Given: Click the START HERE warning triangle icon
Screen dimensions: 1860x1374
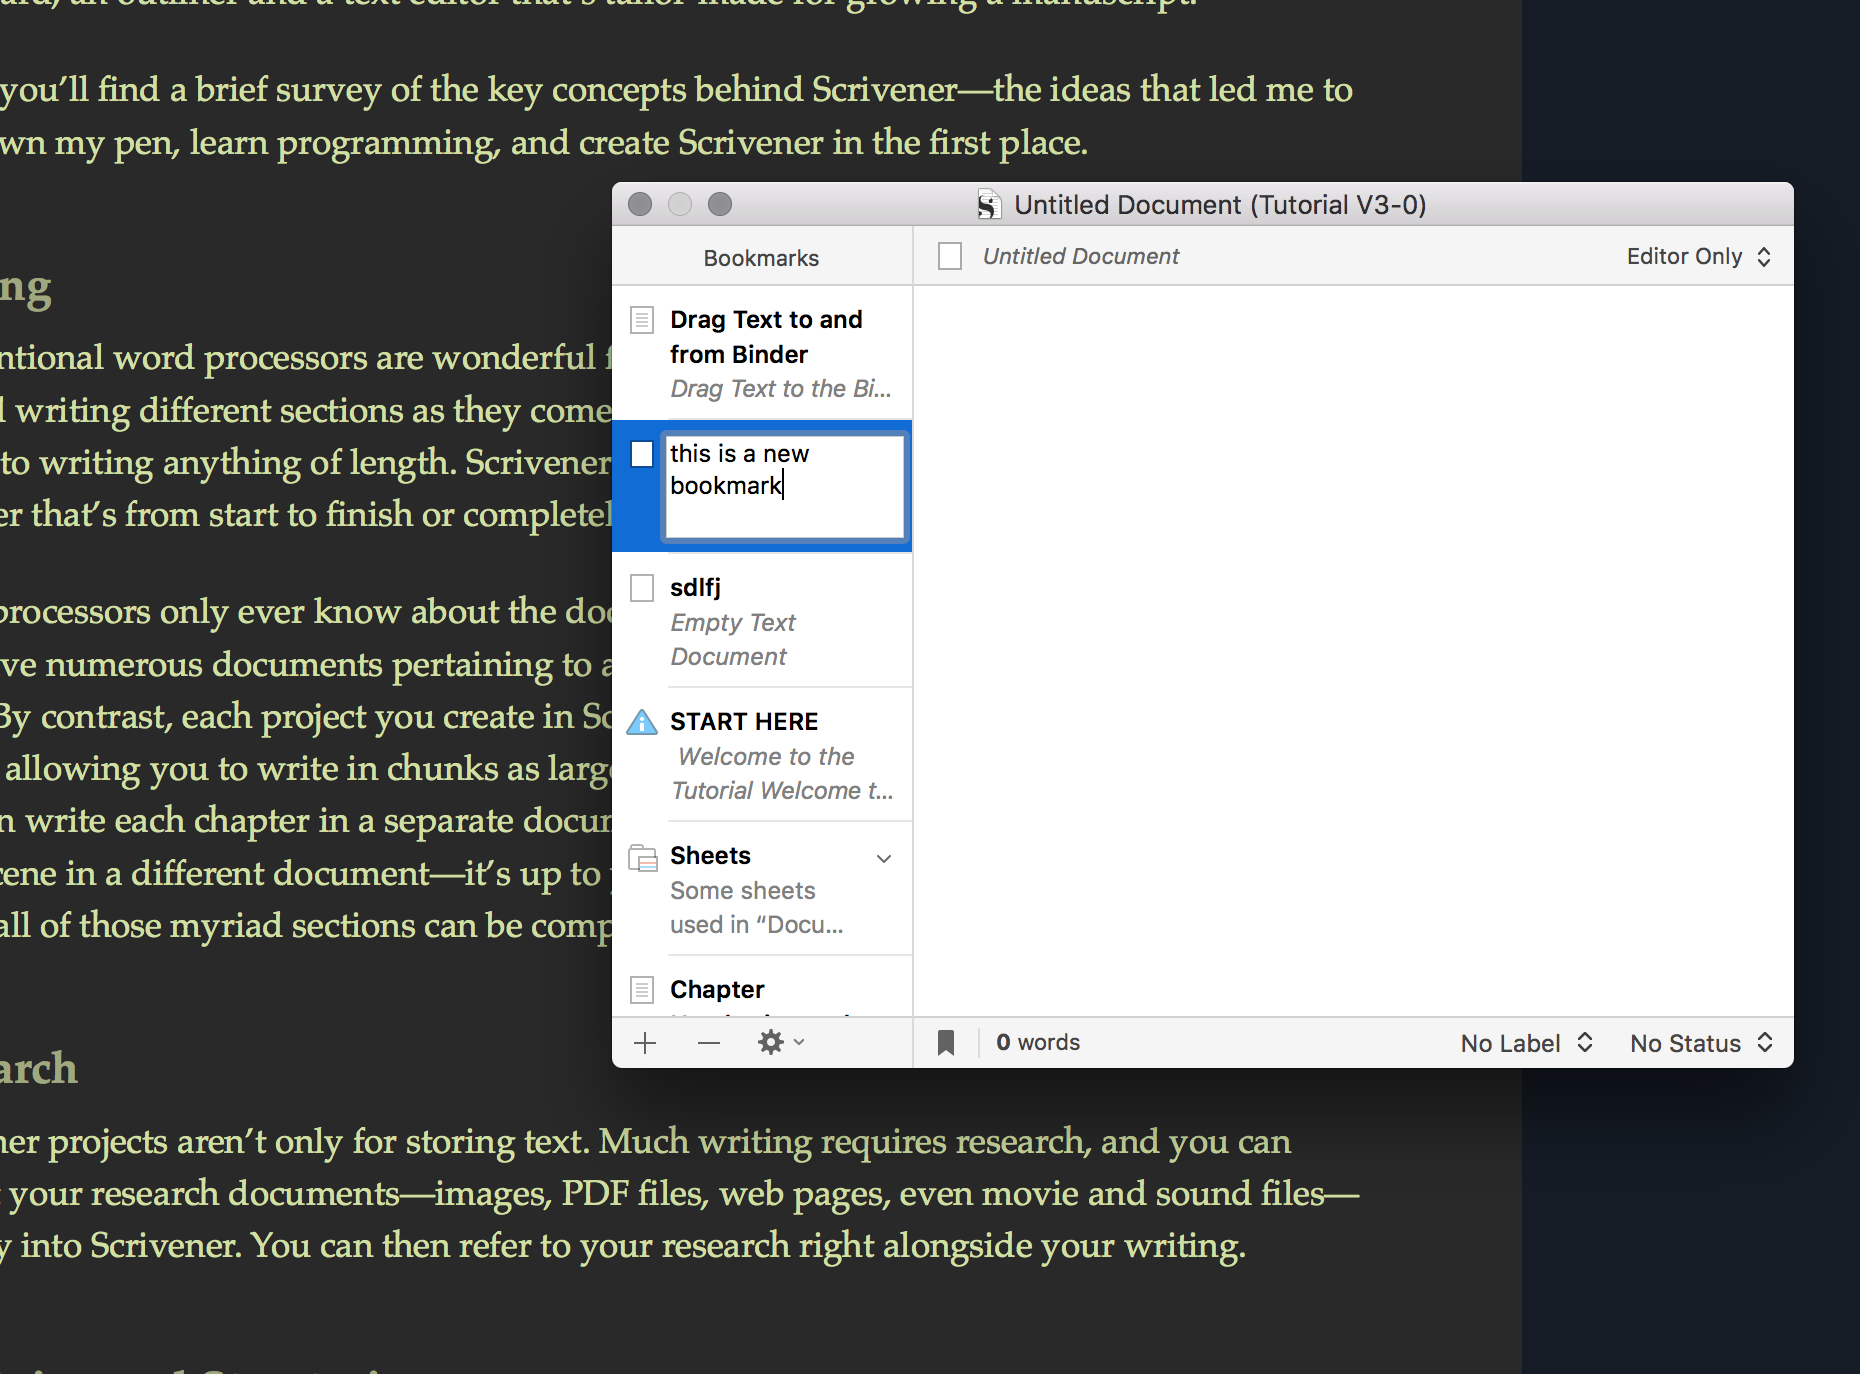Looking at the screenshot, I should click(x=642, y=721).
